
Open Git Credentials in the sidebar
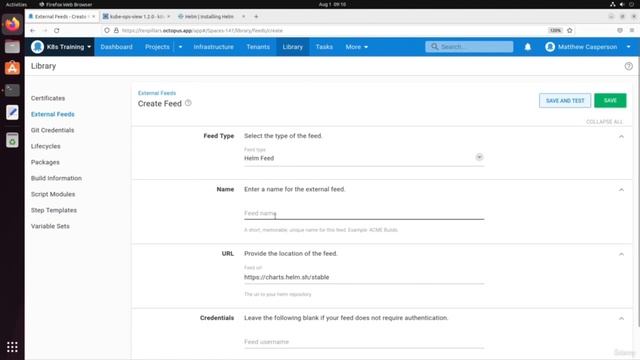pos(53,130)
